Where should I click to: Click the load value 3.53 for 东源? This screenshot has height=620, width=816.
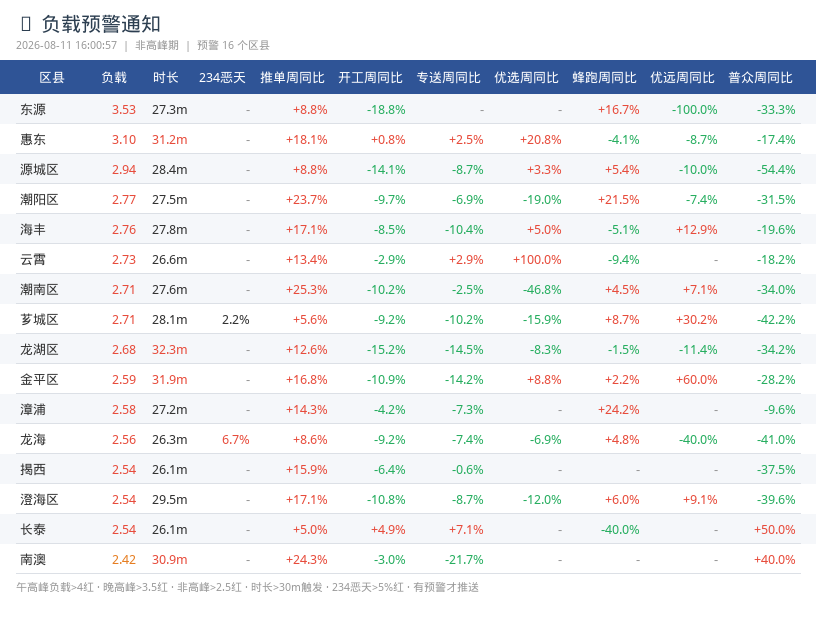[x=124, y=110]
